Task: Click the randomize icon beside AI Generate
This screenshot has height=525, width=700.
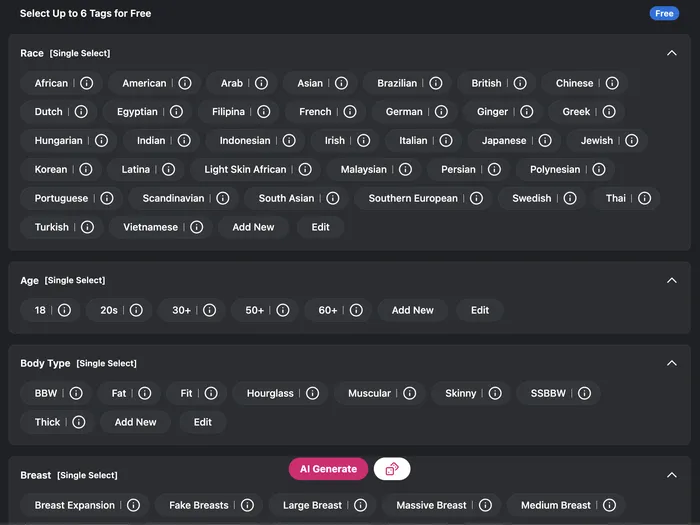Action: [392, 469]
